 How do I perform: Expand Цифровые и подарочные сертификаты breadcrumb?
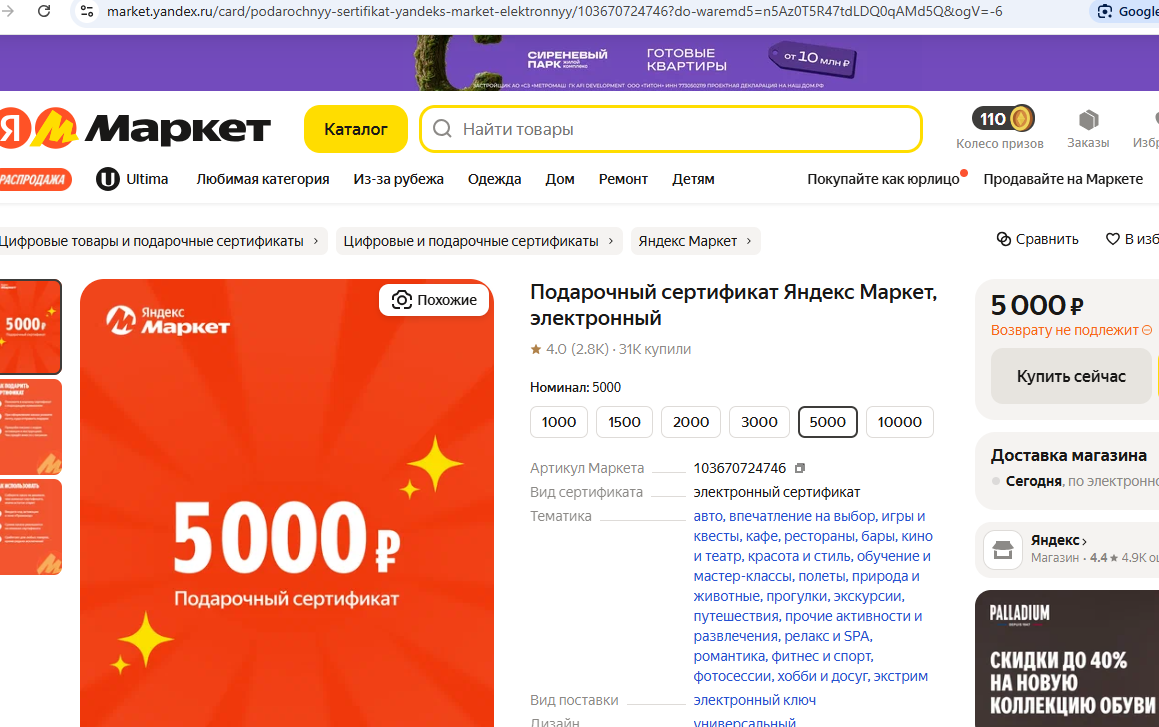(478, 241)
